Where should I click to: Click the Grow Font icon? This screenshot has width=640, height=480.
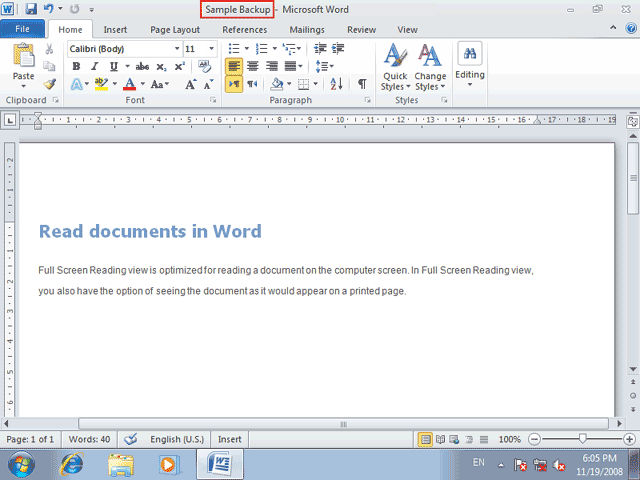(190, 84)
